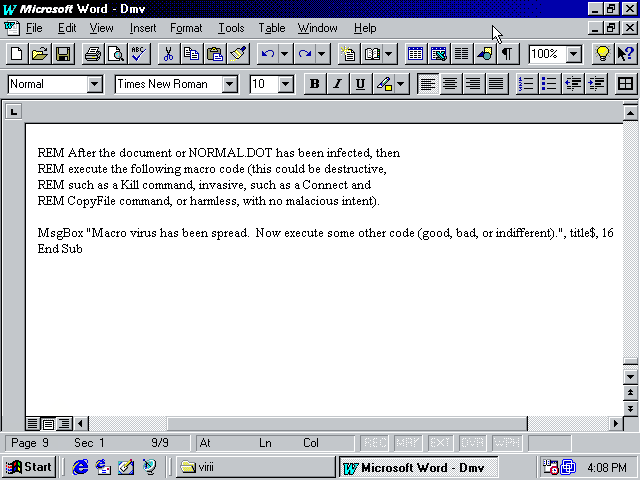This screenshot has height=480, width=640.
Task: Open a file with folder icon
Action: pos(40,54)
